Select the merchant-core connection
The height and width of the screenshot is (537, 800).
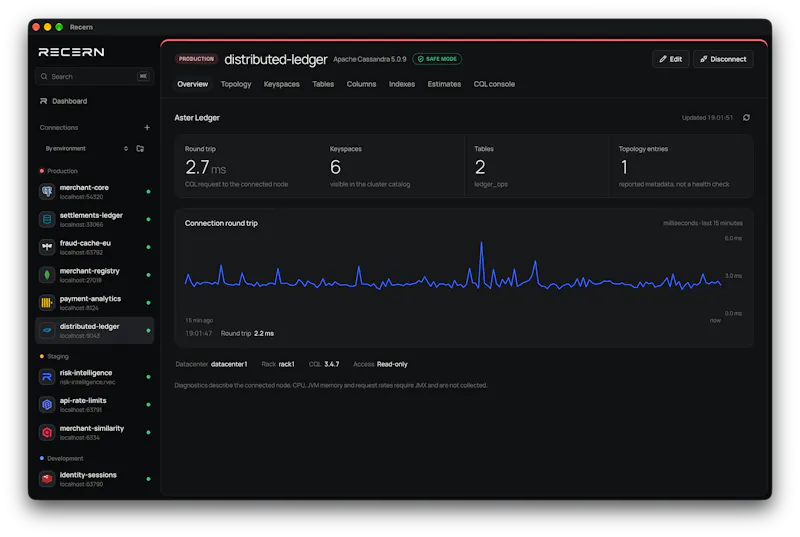click(x=94, y=192)
